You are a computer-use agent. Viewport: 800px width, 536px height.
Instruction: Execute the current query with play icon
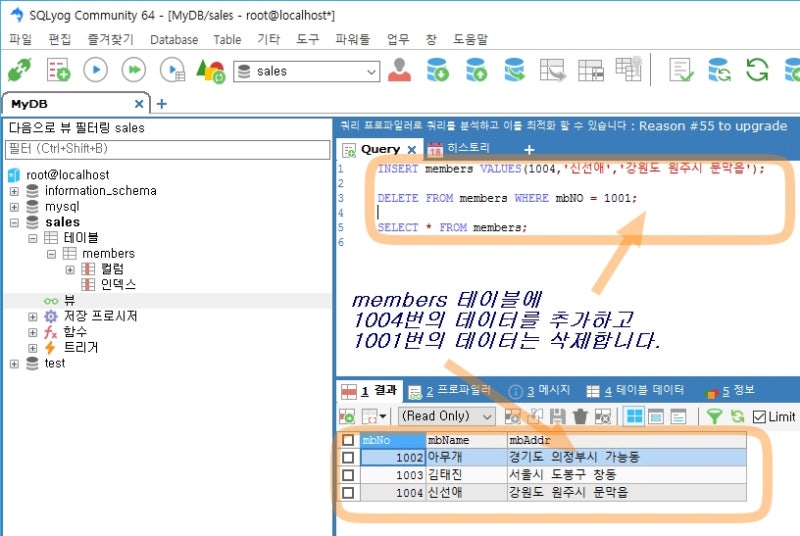(95, 70)
